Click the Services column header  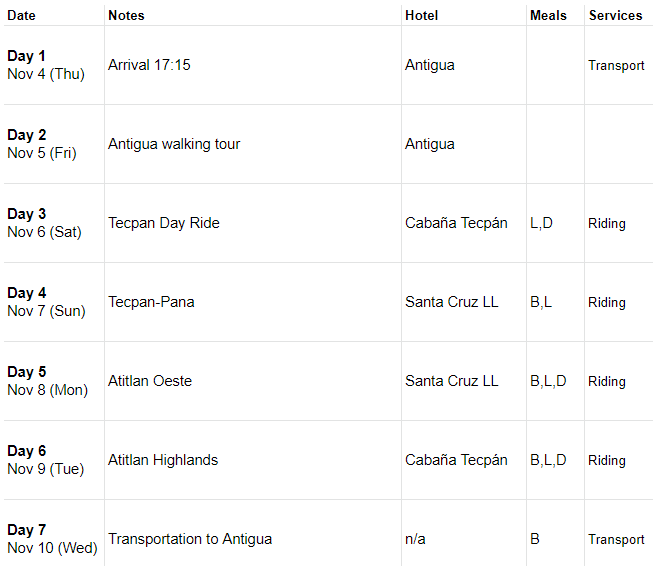(x=616, y=15)
